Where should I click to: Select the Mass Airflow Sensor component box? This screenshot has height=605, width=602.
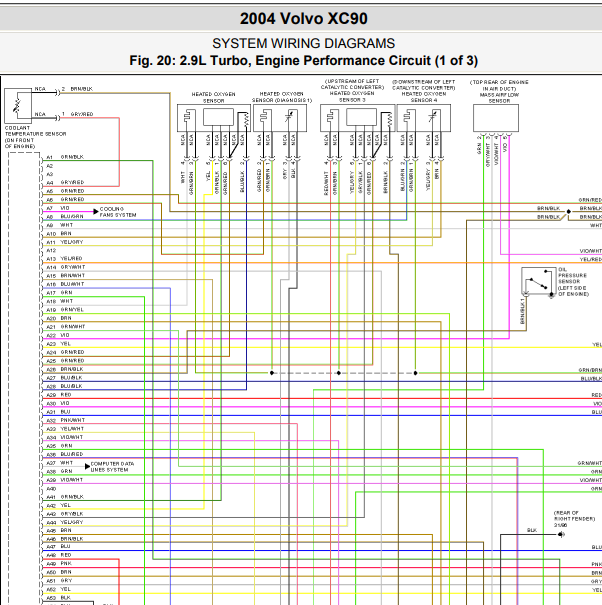[x=496, y=118]
